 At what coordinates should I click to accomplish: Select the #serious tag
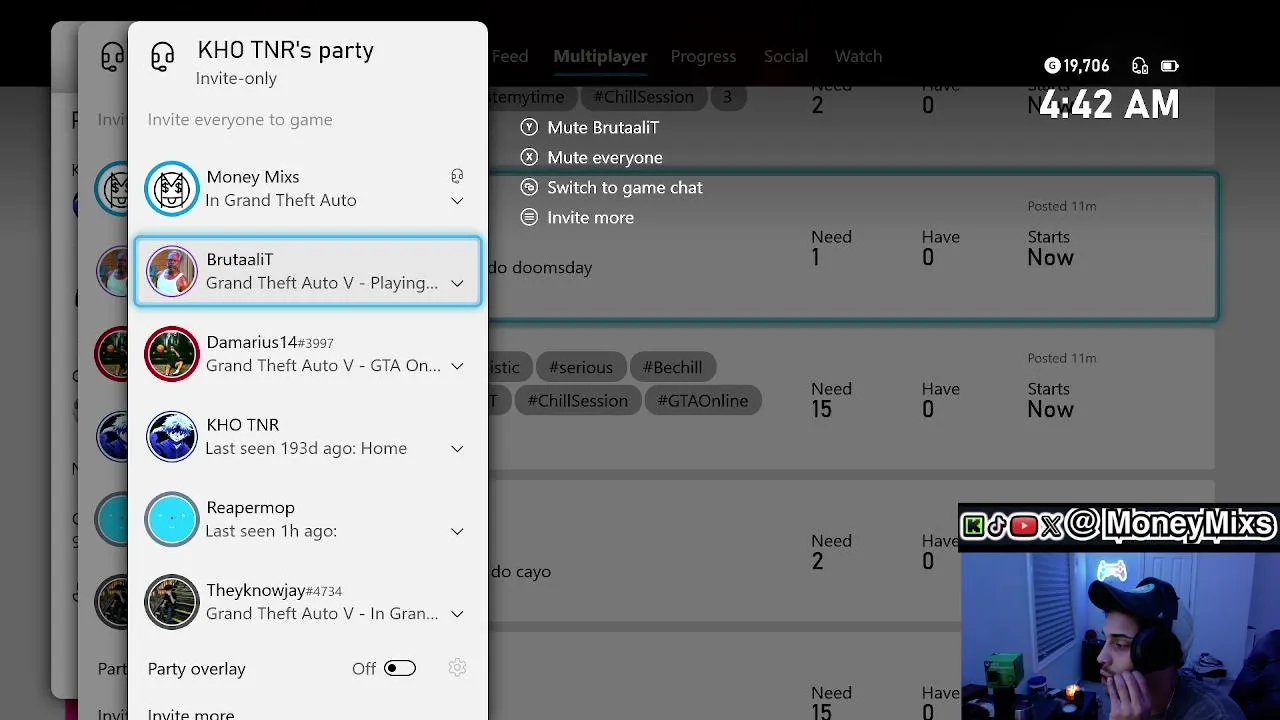coord(581,367)
